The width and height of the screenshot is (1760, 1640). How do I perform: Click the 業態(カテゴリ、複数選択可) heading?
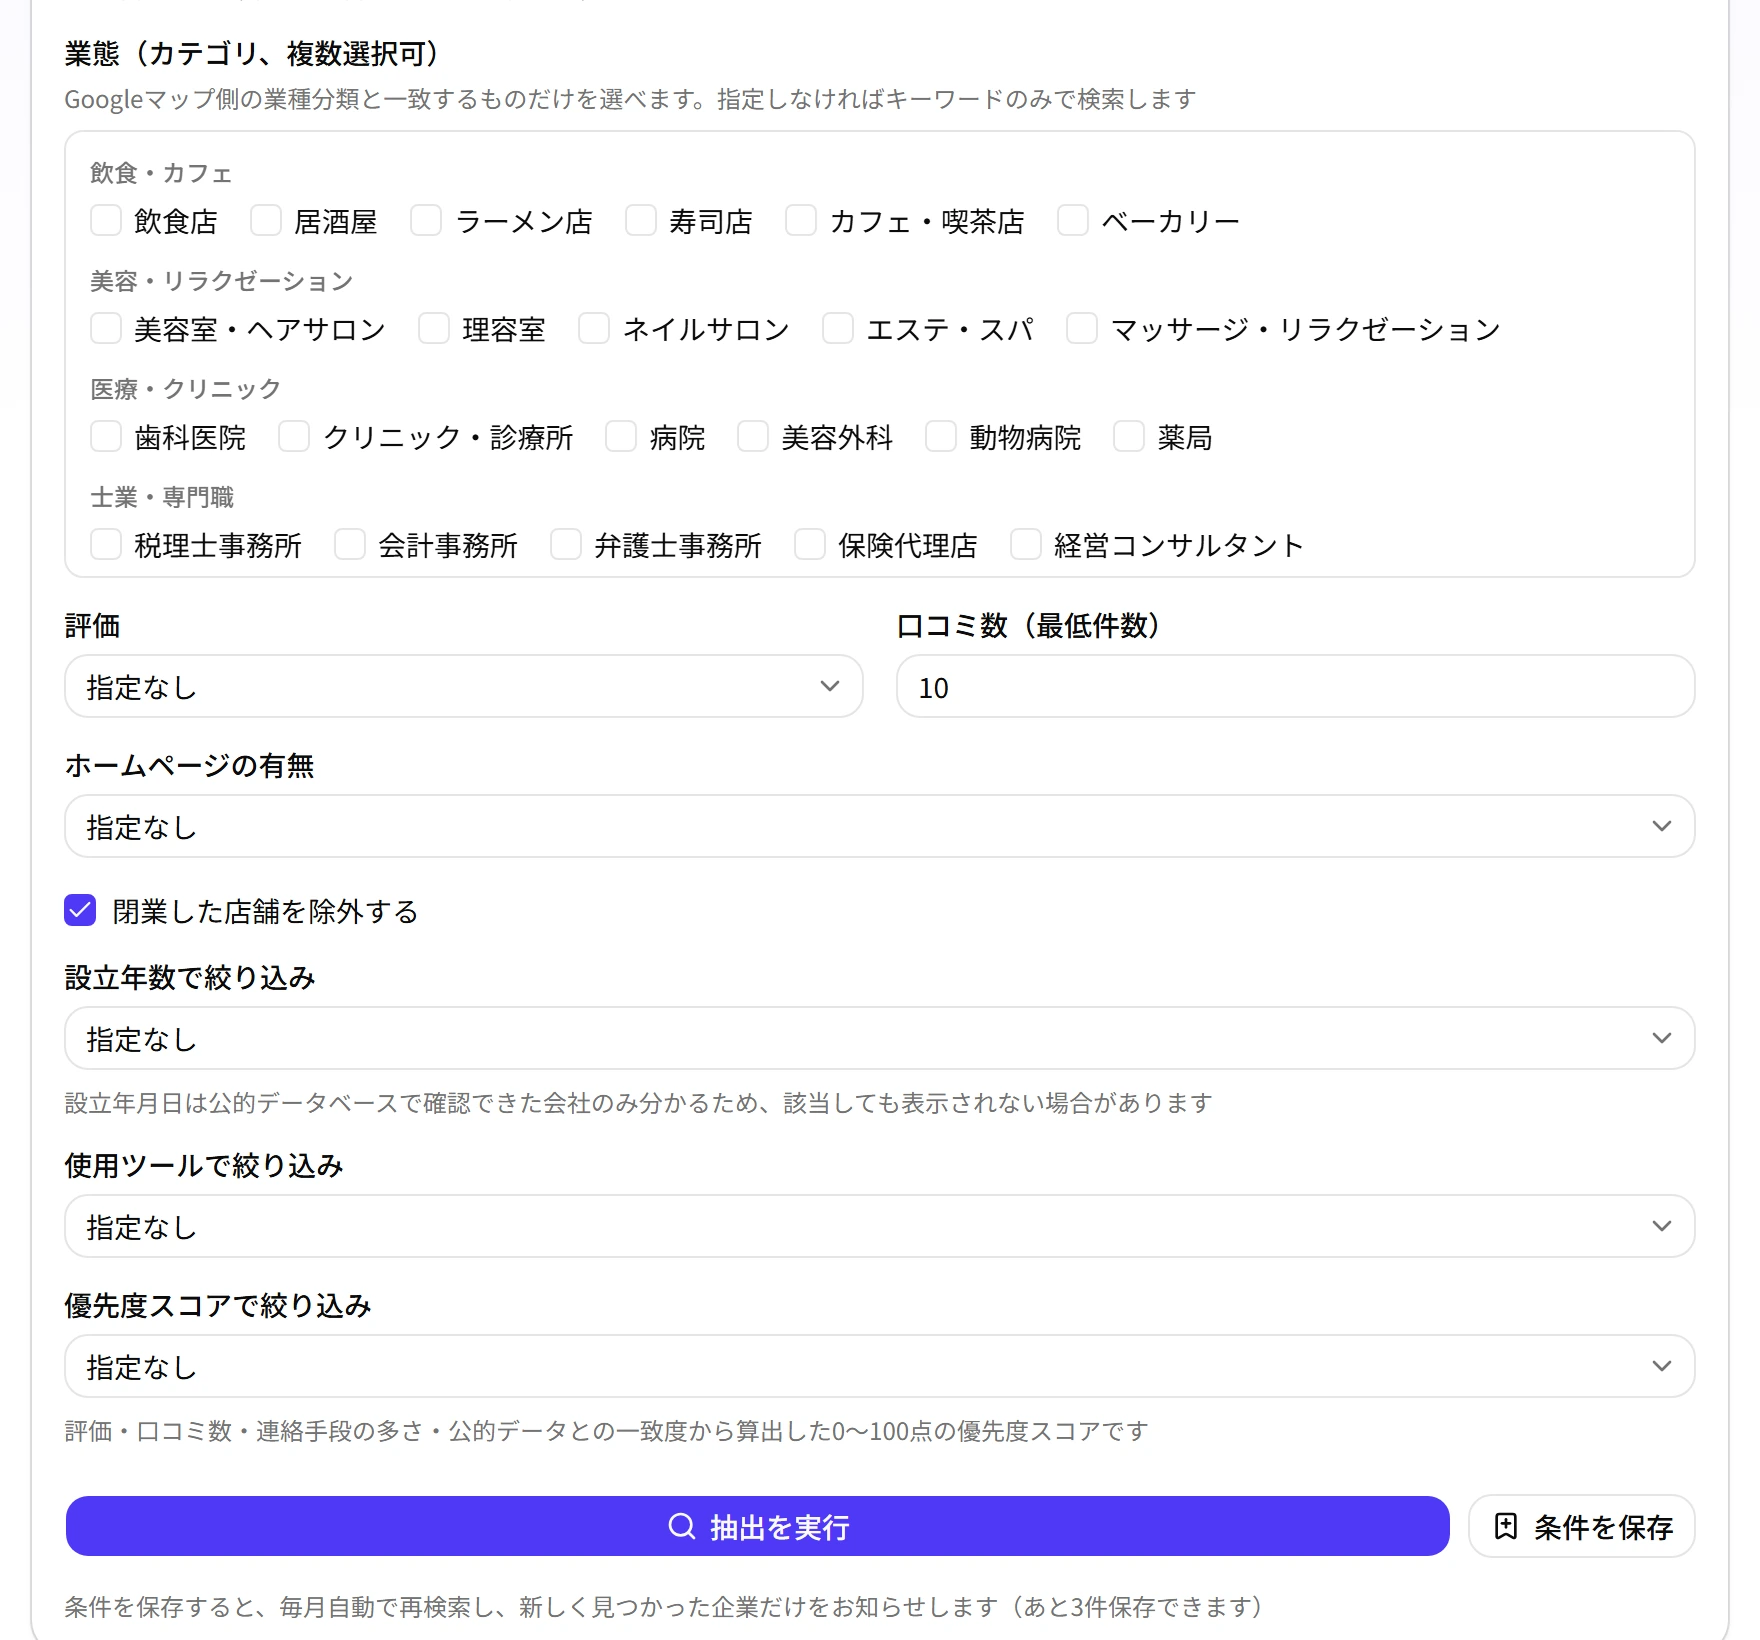251,53
